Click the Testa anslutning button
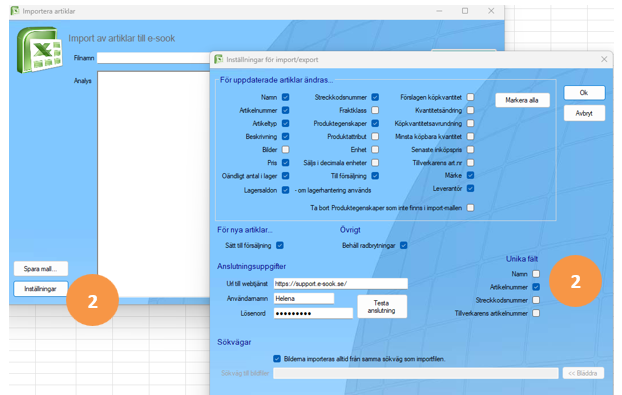 (382, 307)
